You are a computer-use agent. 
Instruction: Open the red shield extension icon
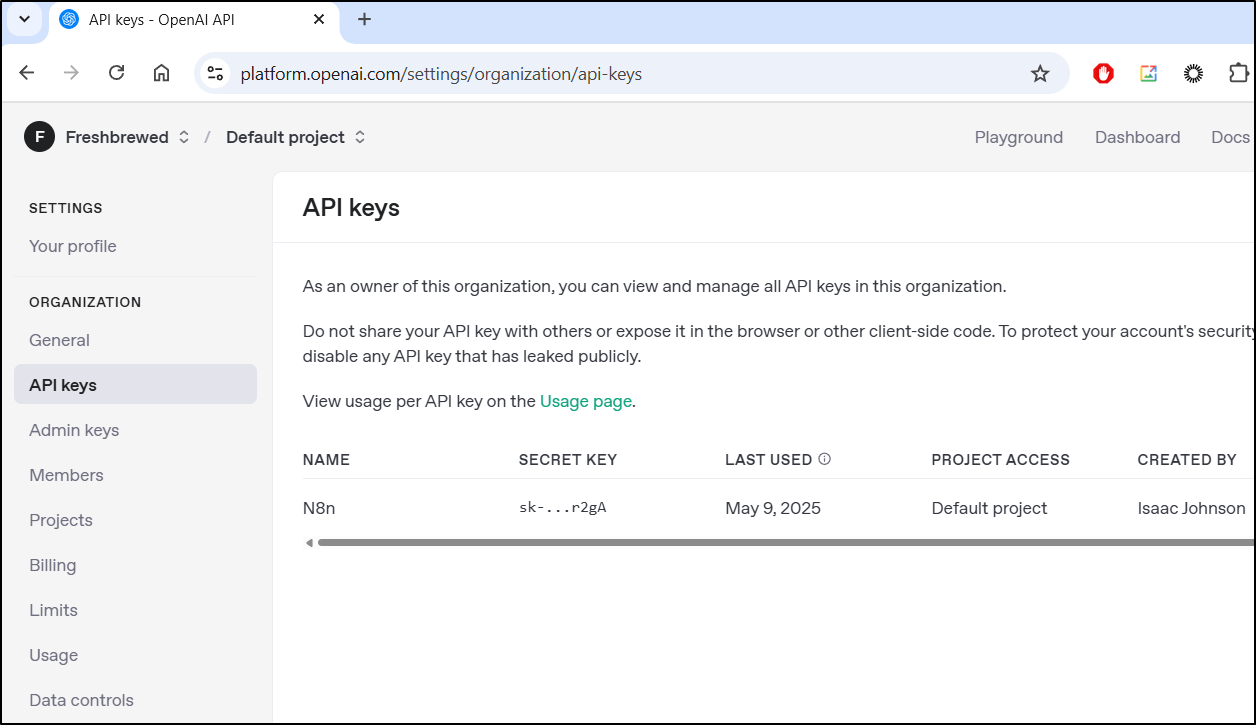point(1103,73)
